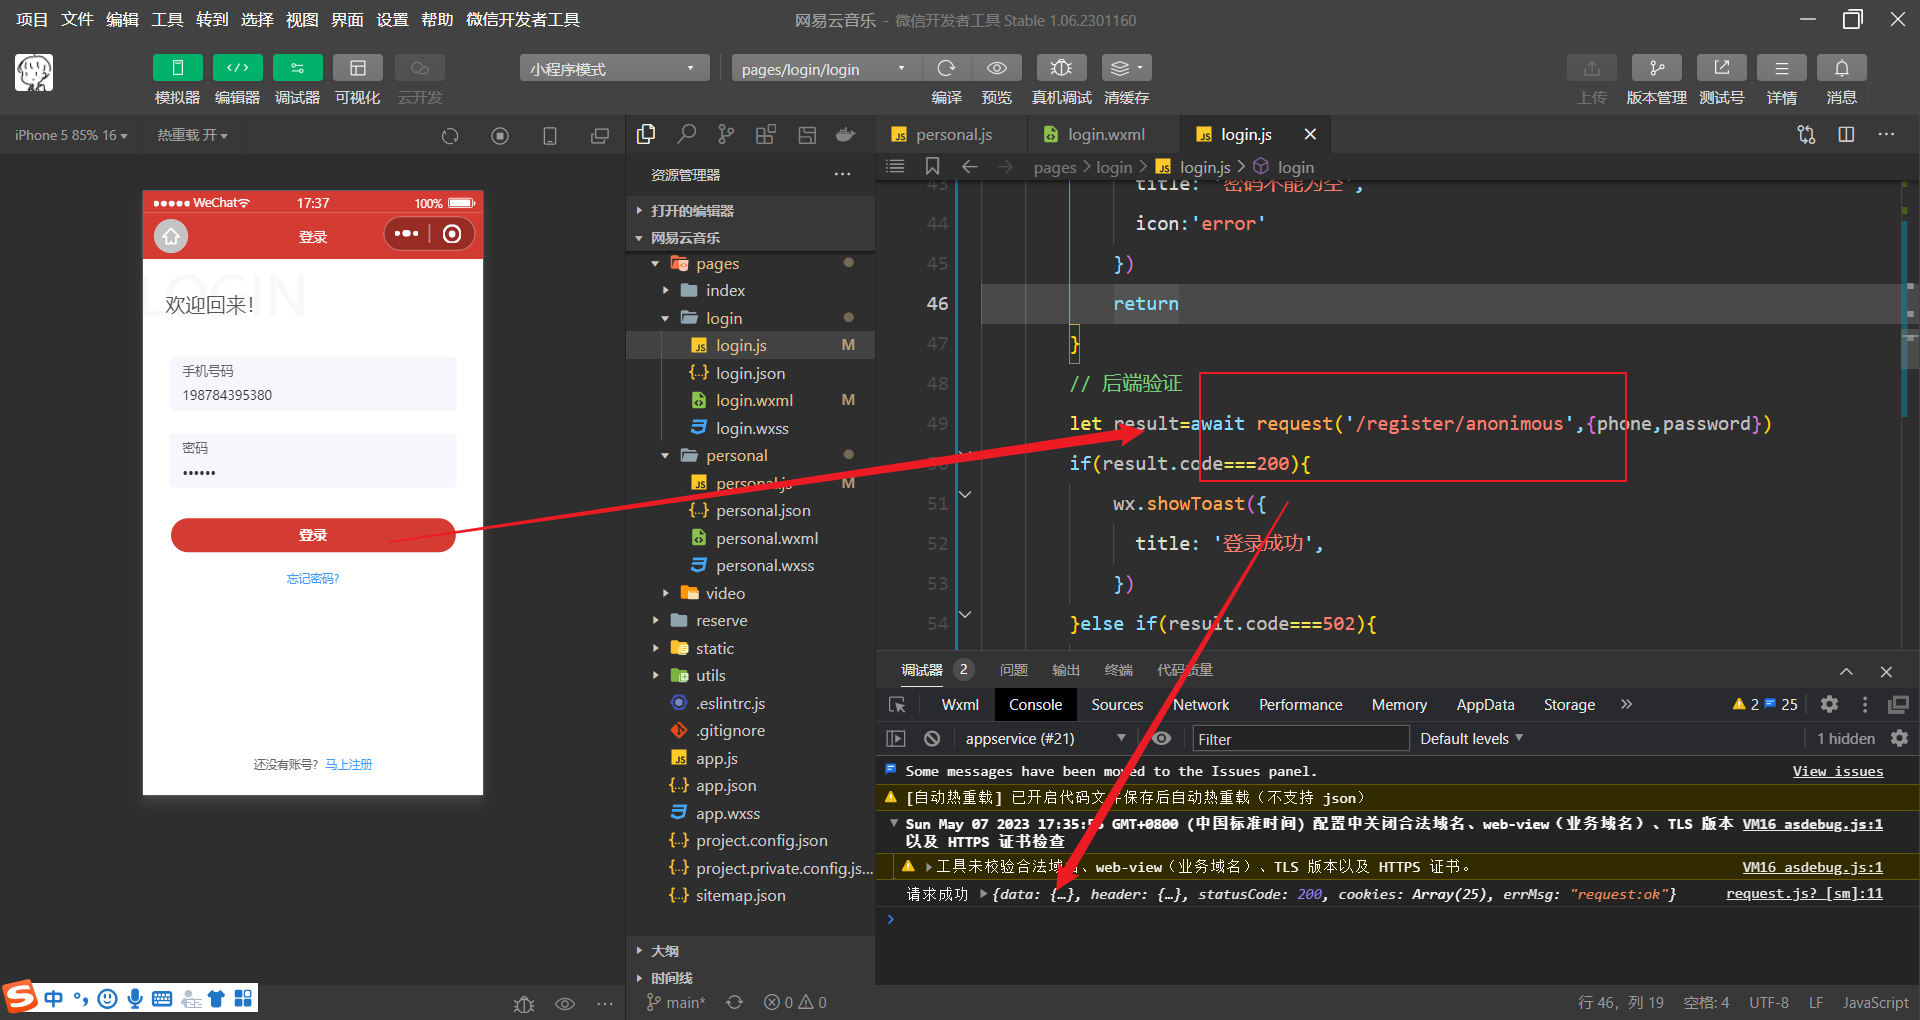Open the Default levels dropdown
This screenshot has width=1920, height=1020.
[1471, 739]
